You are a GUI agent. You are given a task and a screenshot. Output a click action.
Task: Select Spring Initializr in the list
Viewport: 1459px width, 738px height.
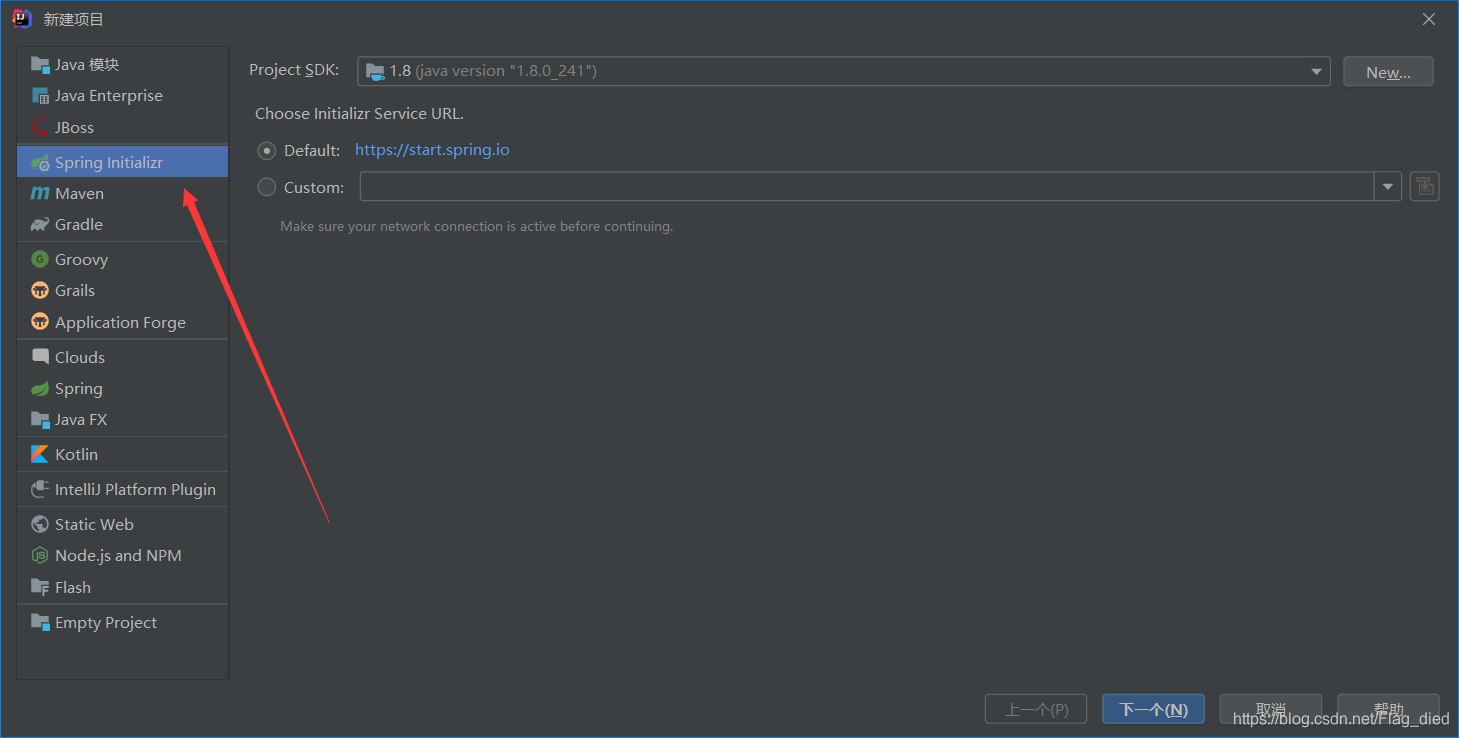tap(123, 162)
